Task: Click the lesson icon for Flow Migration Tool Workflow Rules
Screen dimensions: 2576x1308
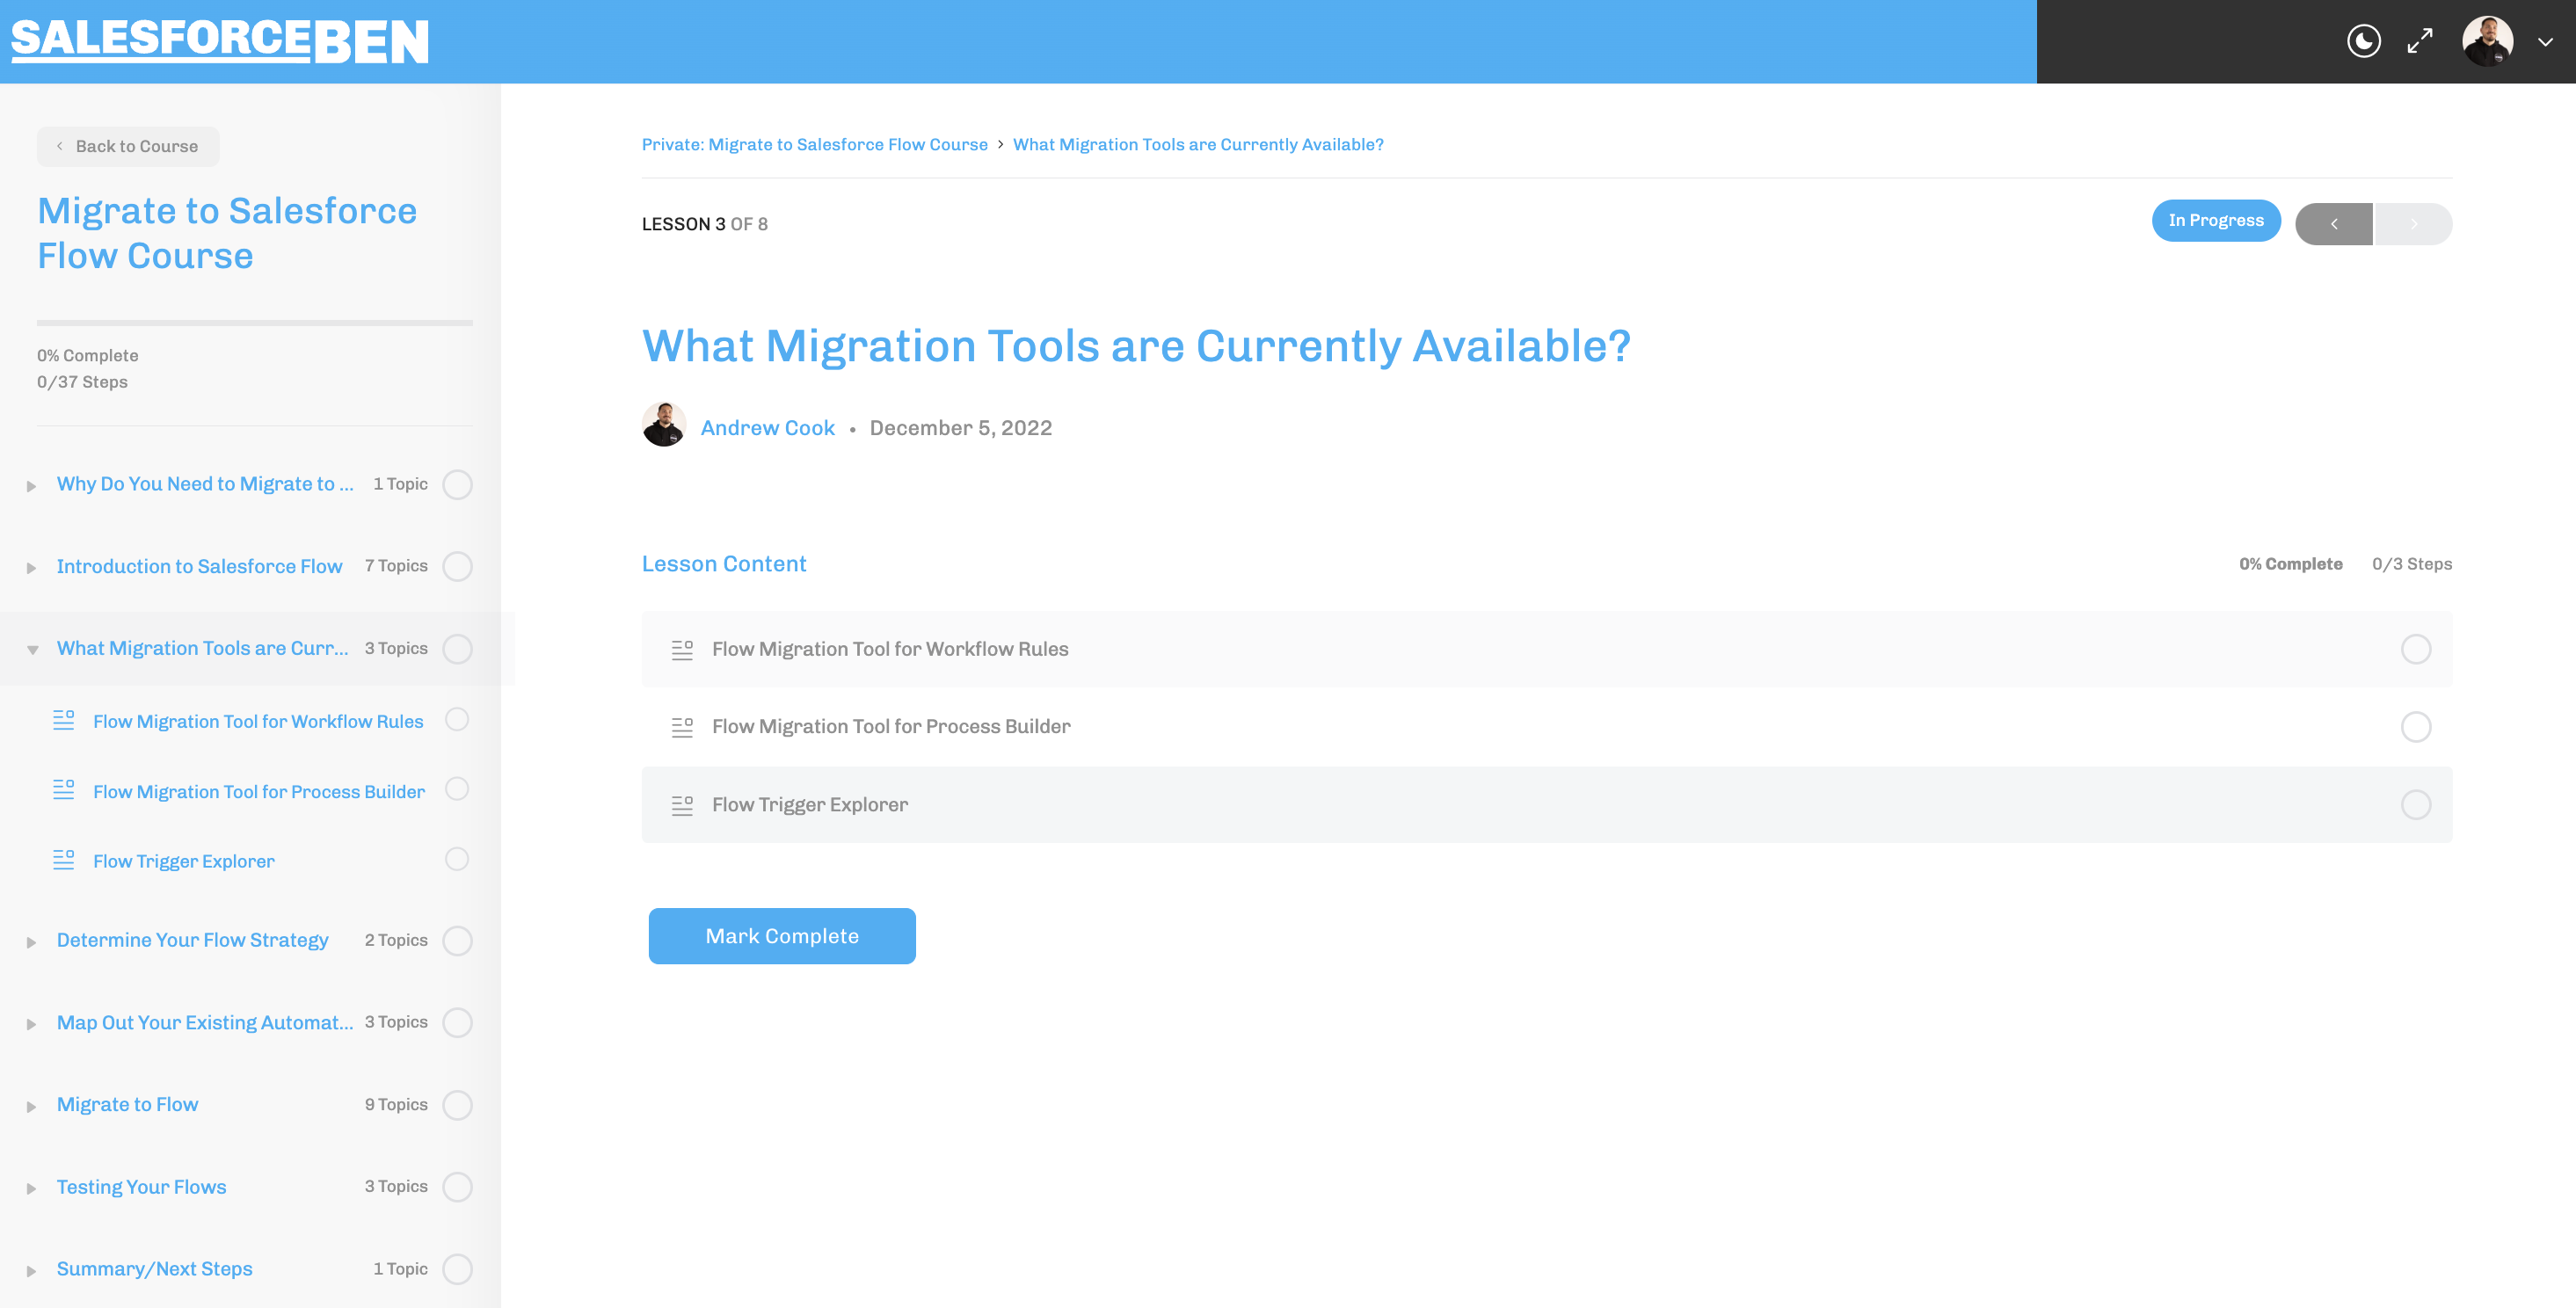Action: coord(680,649)
